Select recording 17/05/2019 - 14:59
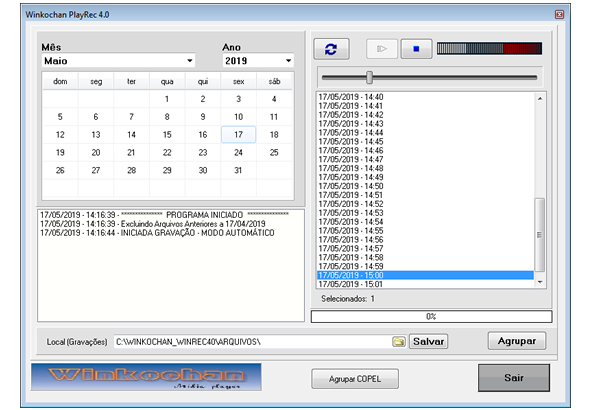Screen dimensions: 590x410 [x=425, y=266]
